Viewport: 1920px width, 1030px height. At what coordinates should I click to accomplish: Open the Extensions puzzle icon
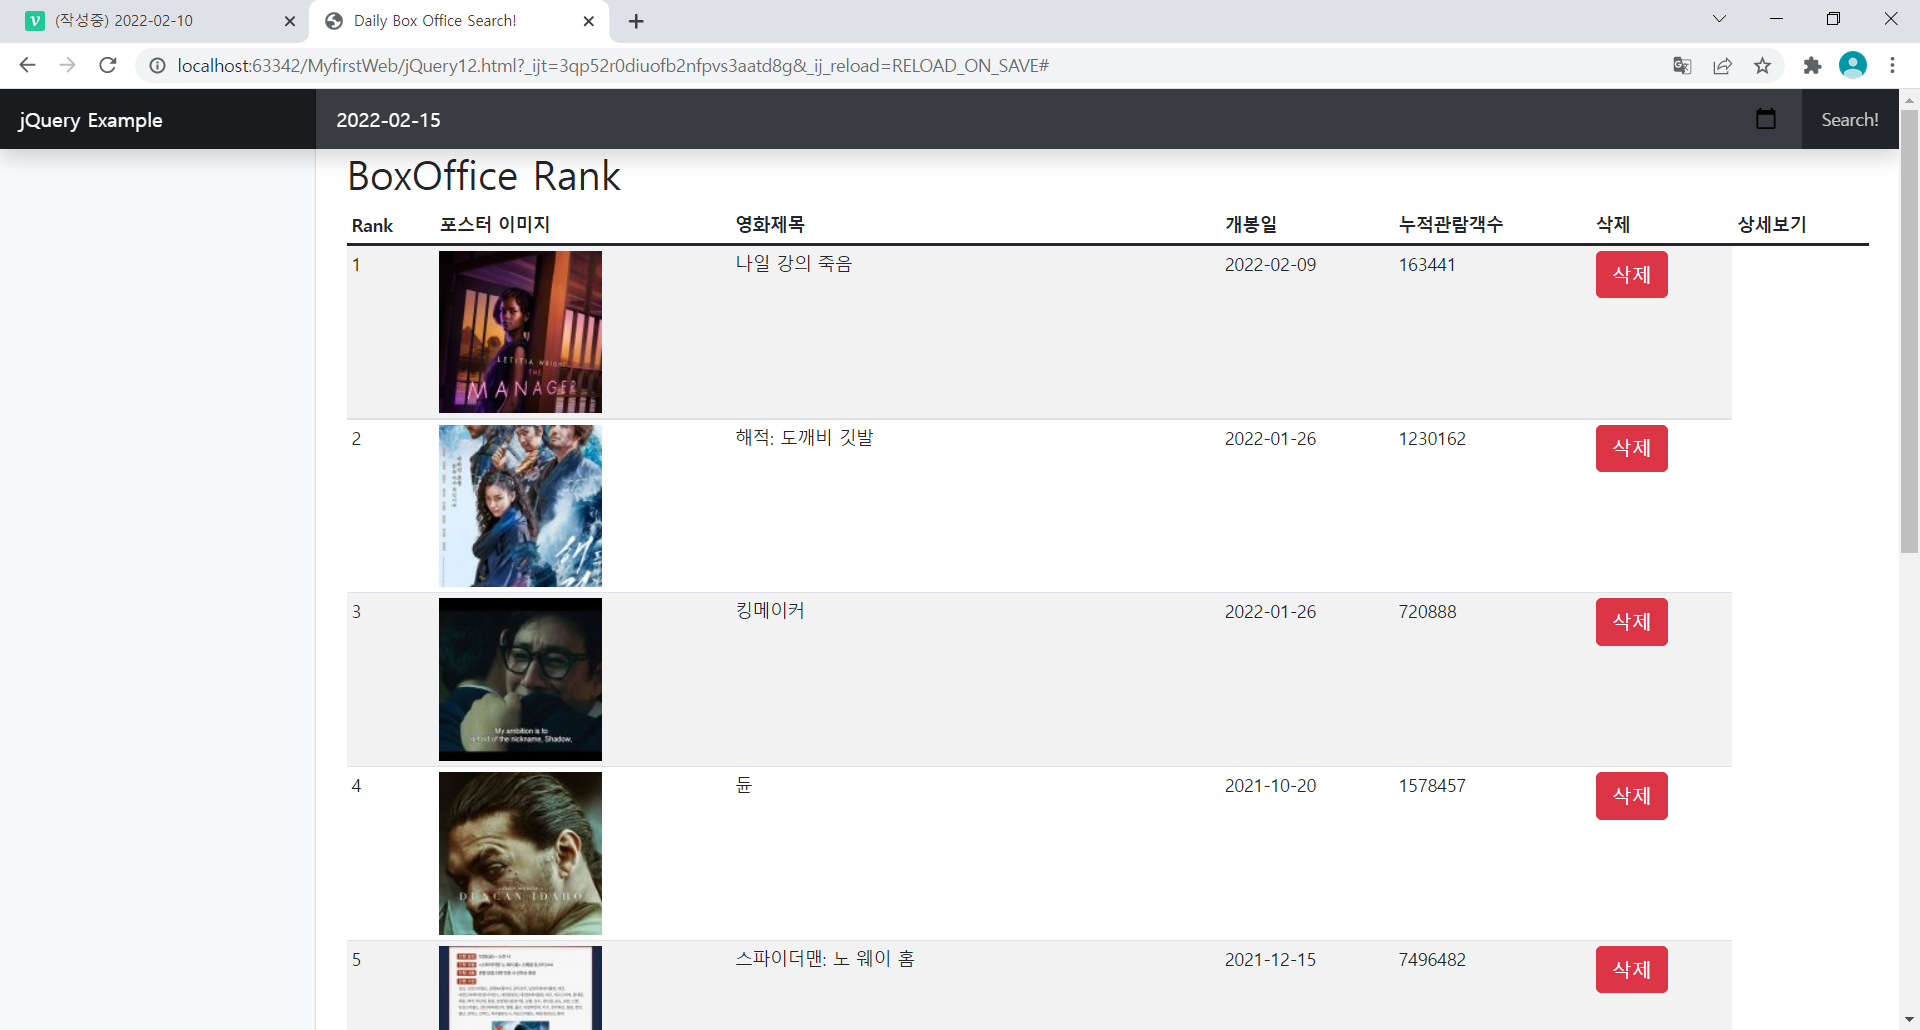pyautogui.click(x=1812, y=66)
